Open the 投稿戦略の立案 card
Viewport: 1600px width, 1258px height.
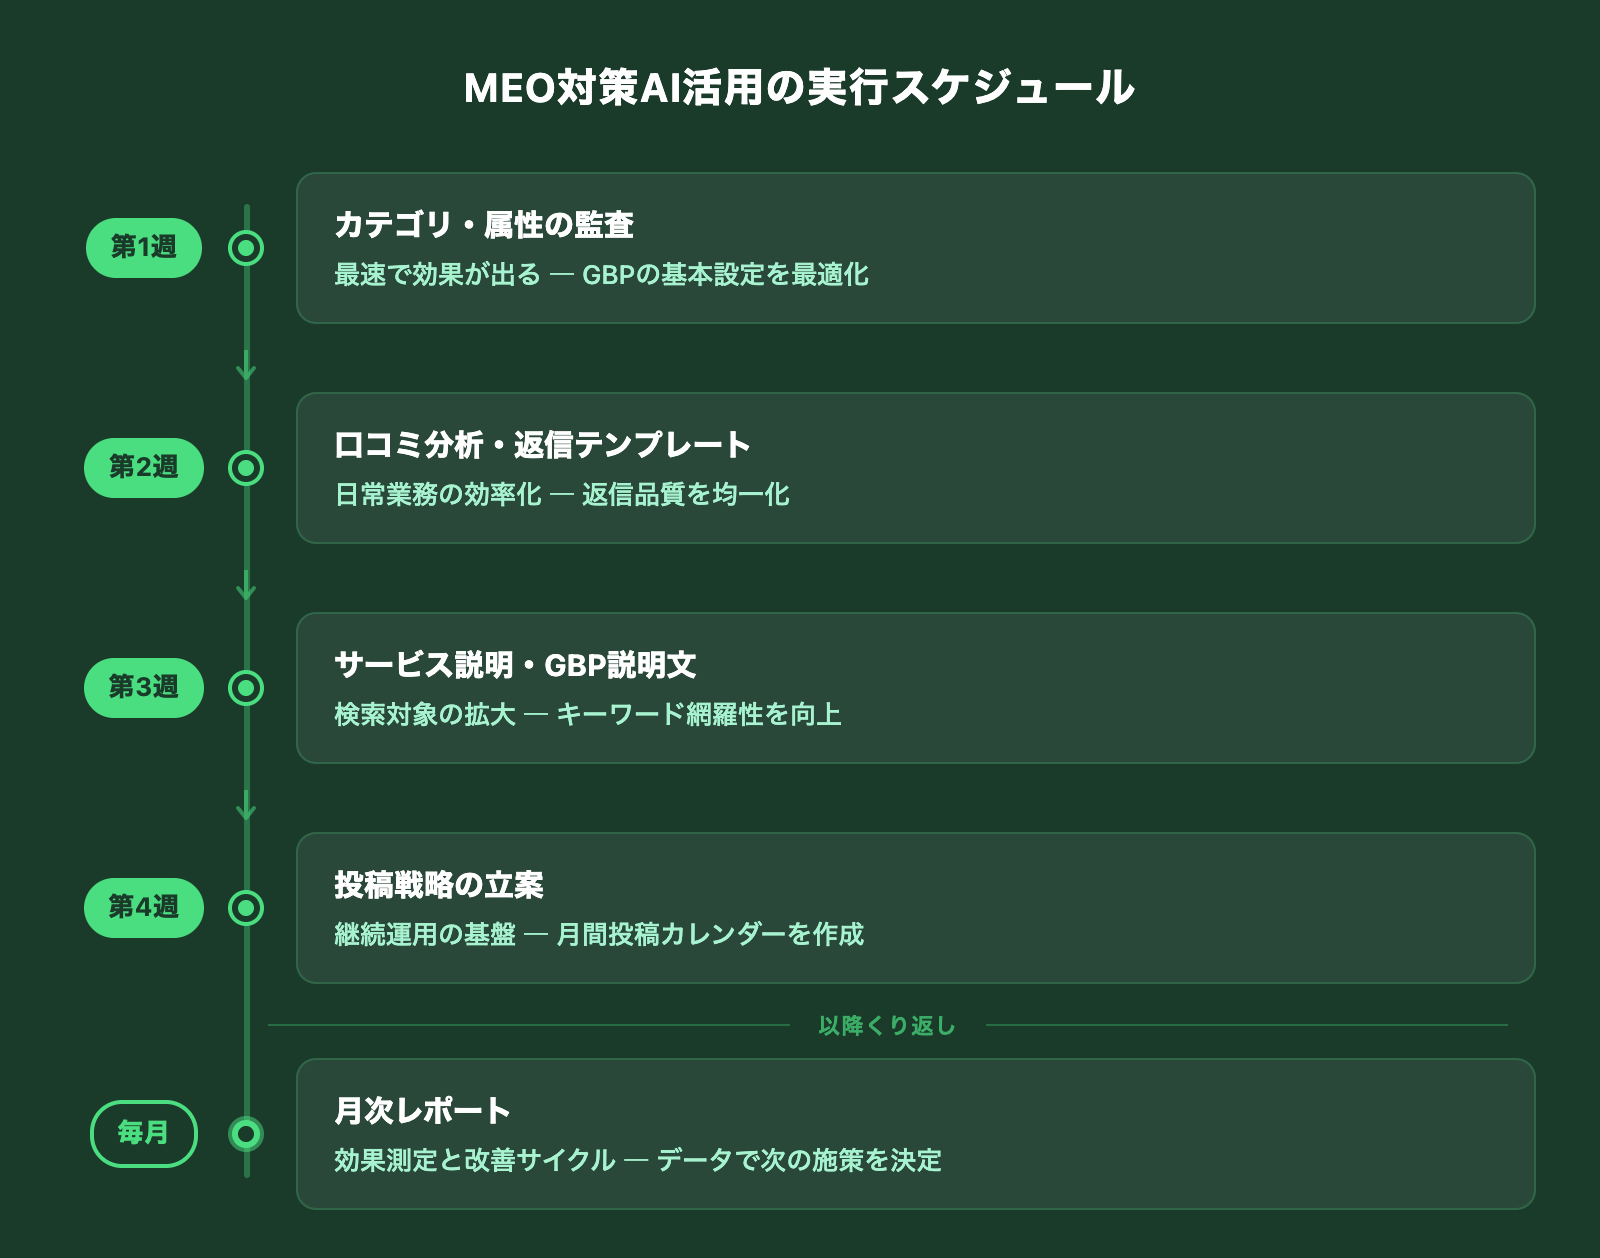[915, 908]
